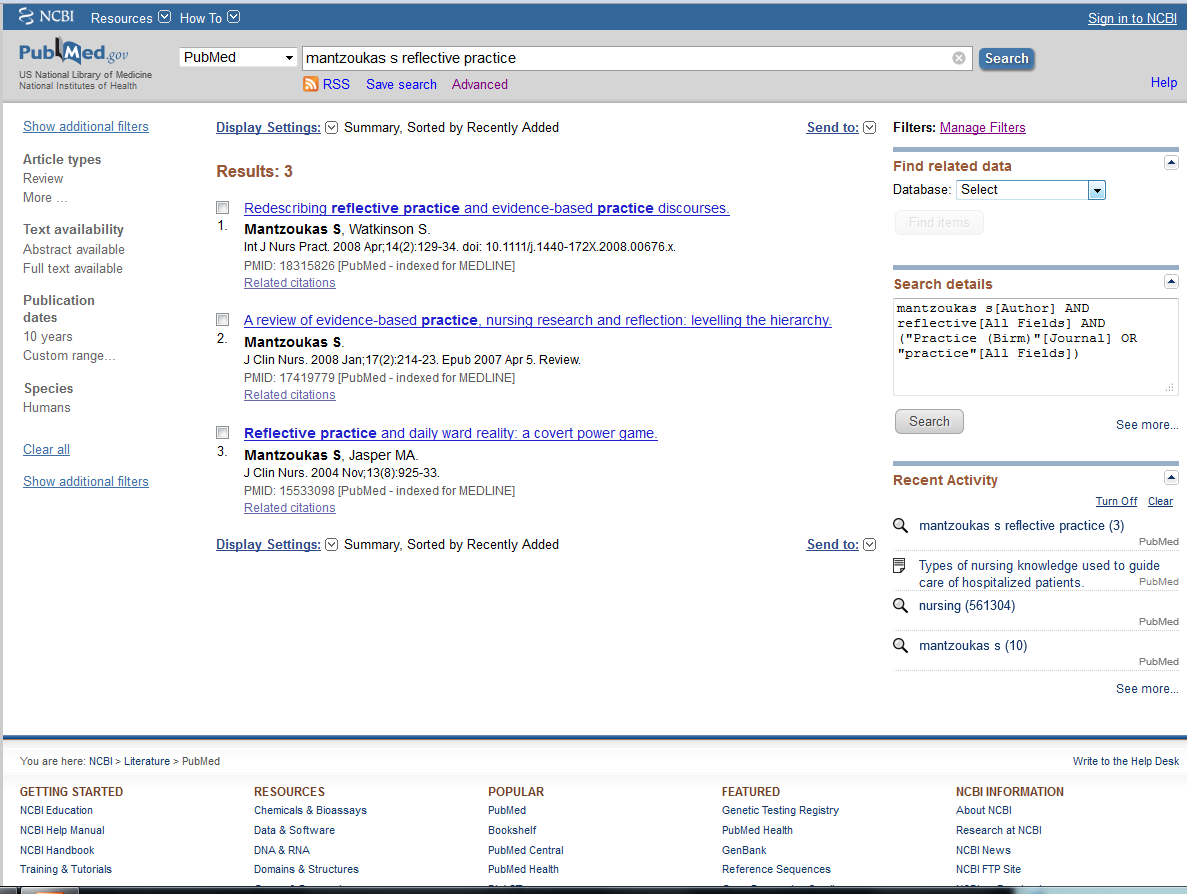This screenshot has height=894, width=1187.
Task: Click top Show additional filters link
Action: (86, 126)
